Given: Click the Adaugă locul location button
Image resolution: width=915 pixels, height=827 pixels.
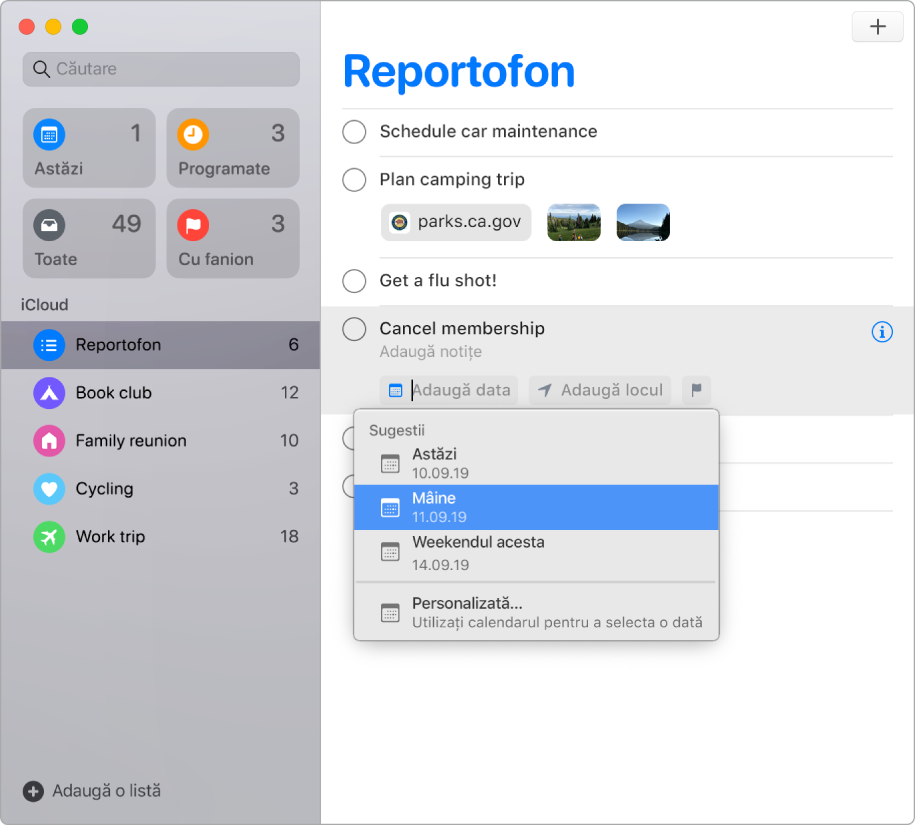Looking at the screenshot, I should [x=600, y=390].
